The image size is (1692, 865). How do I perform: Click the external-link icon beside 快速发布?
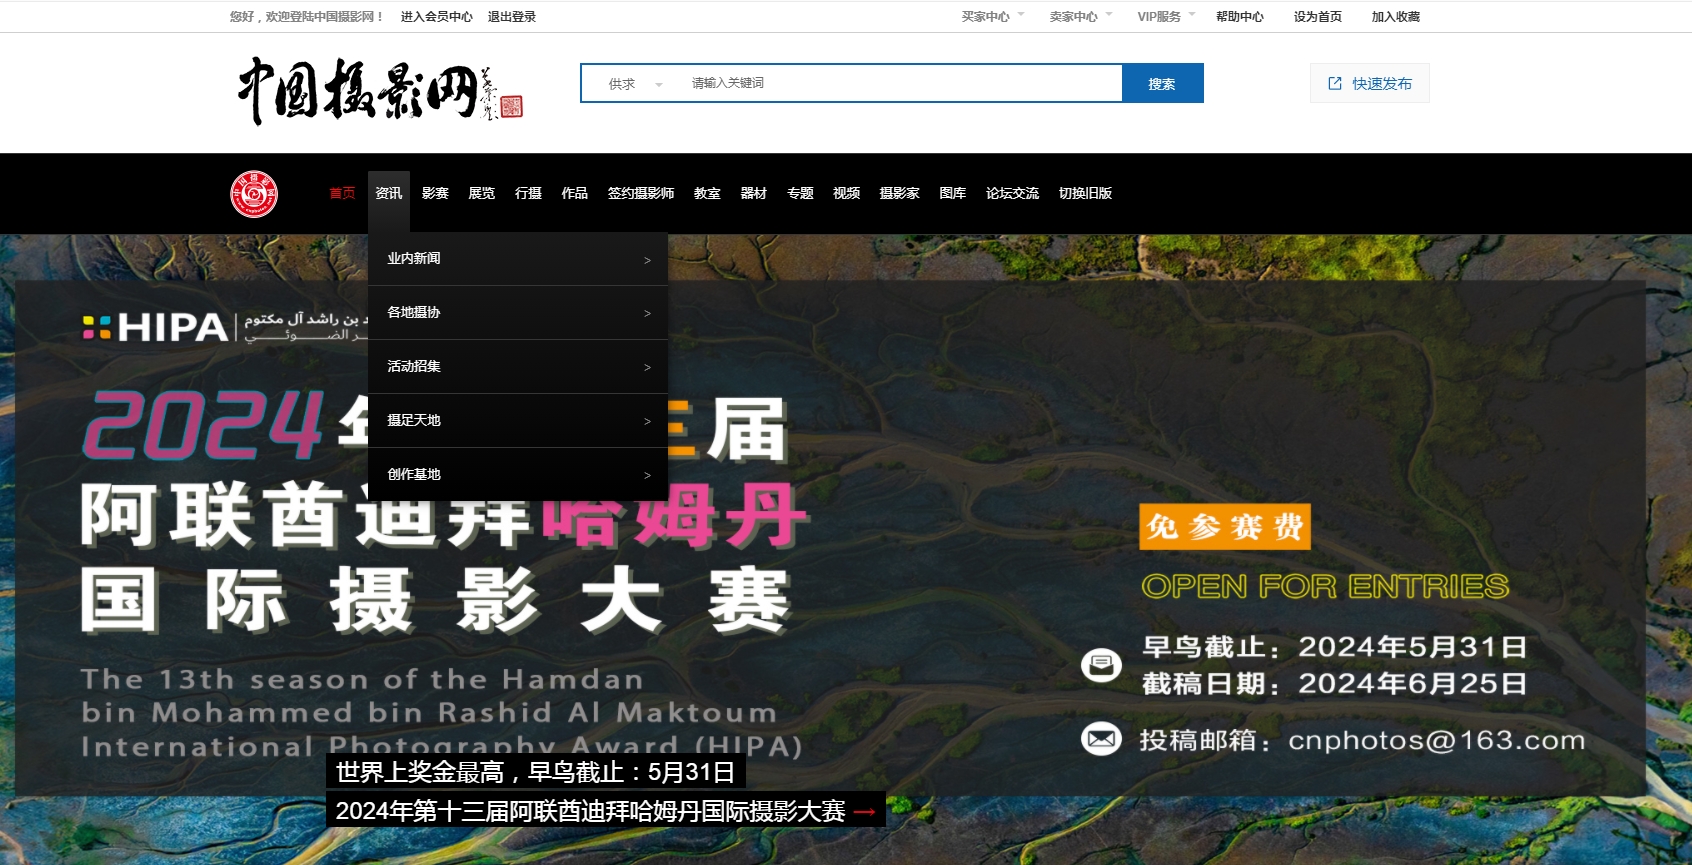1335,84
